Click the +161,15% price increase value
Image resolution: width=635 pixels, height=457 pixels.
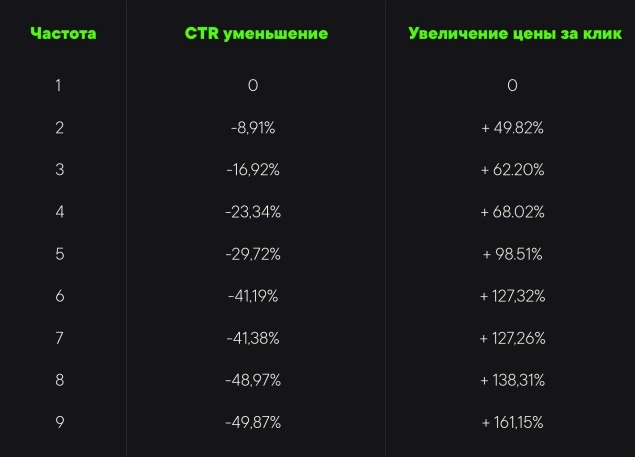pos(512,423)
